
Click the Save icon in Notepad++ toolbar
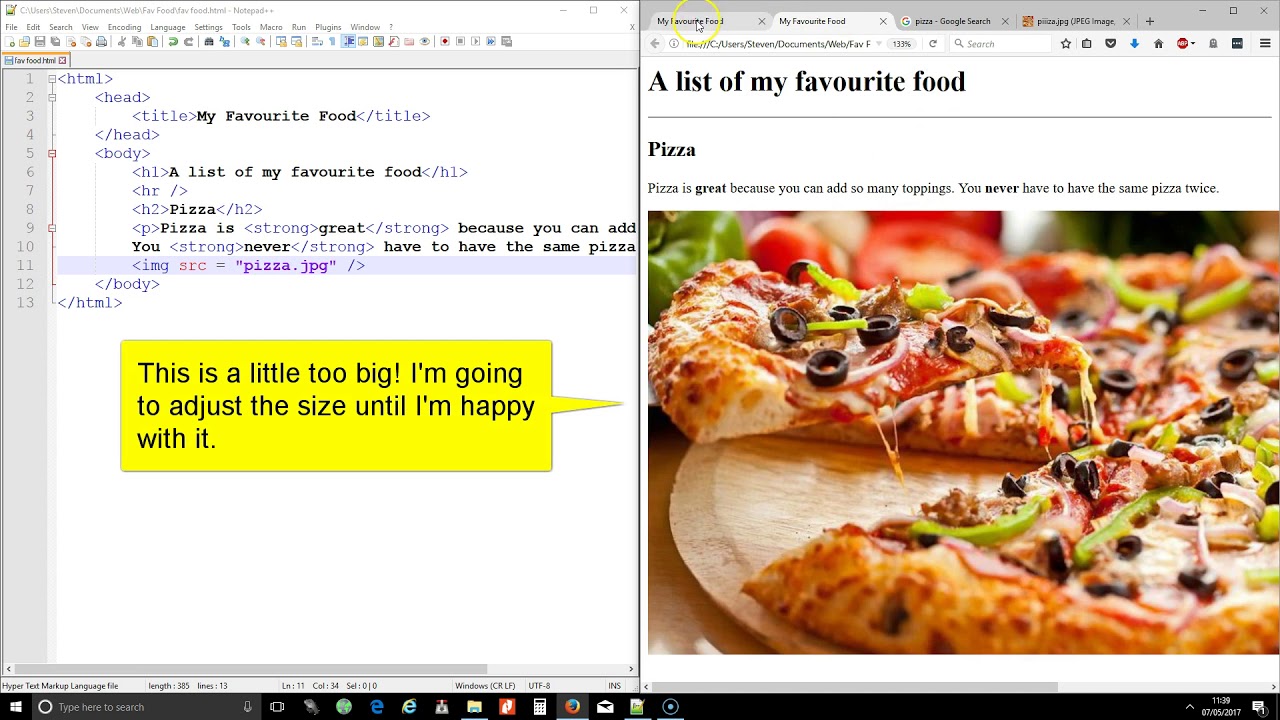tap(39, 42)
